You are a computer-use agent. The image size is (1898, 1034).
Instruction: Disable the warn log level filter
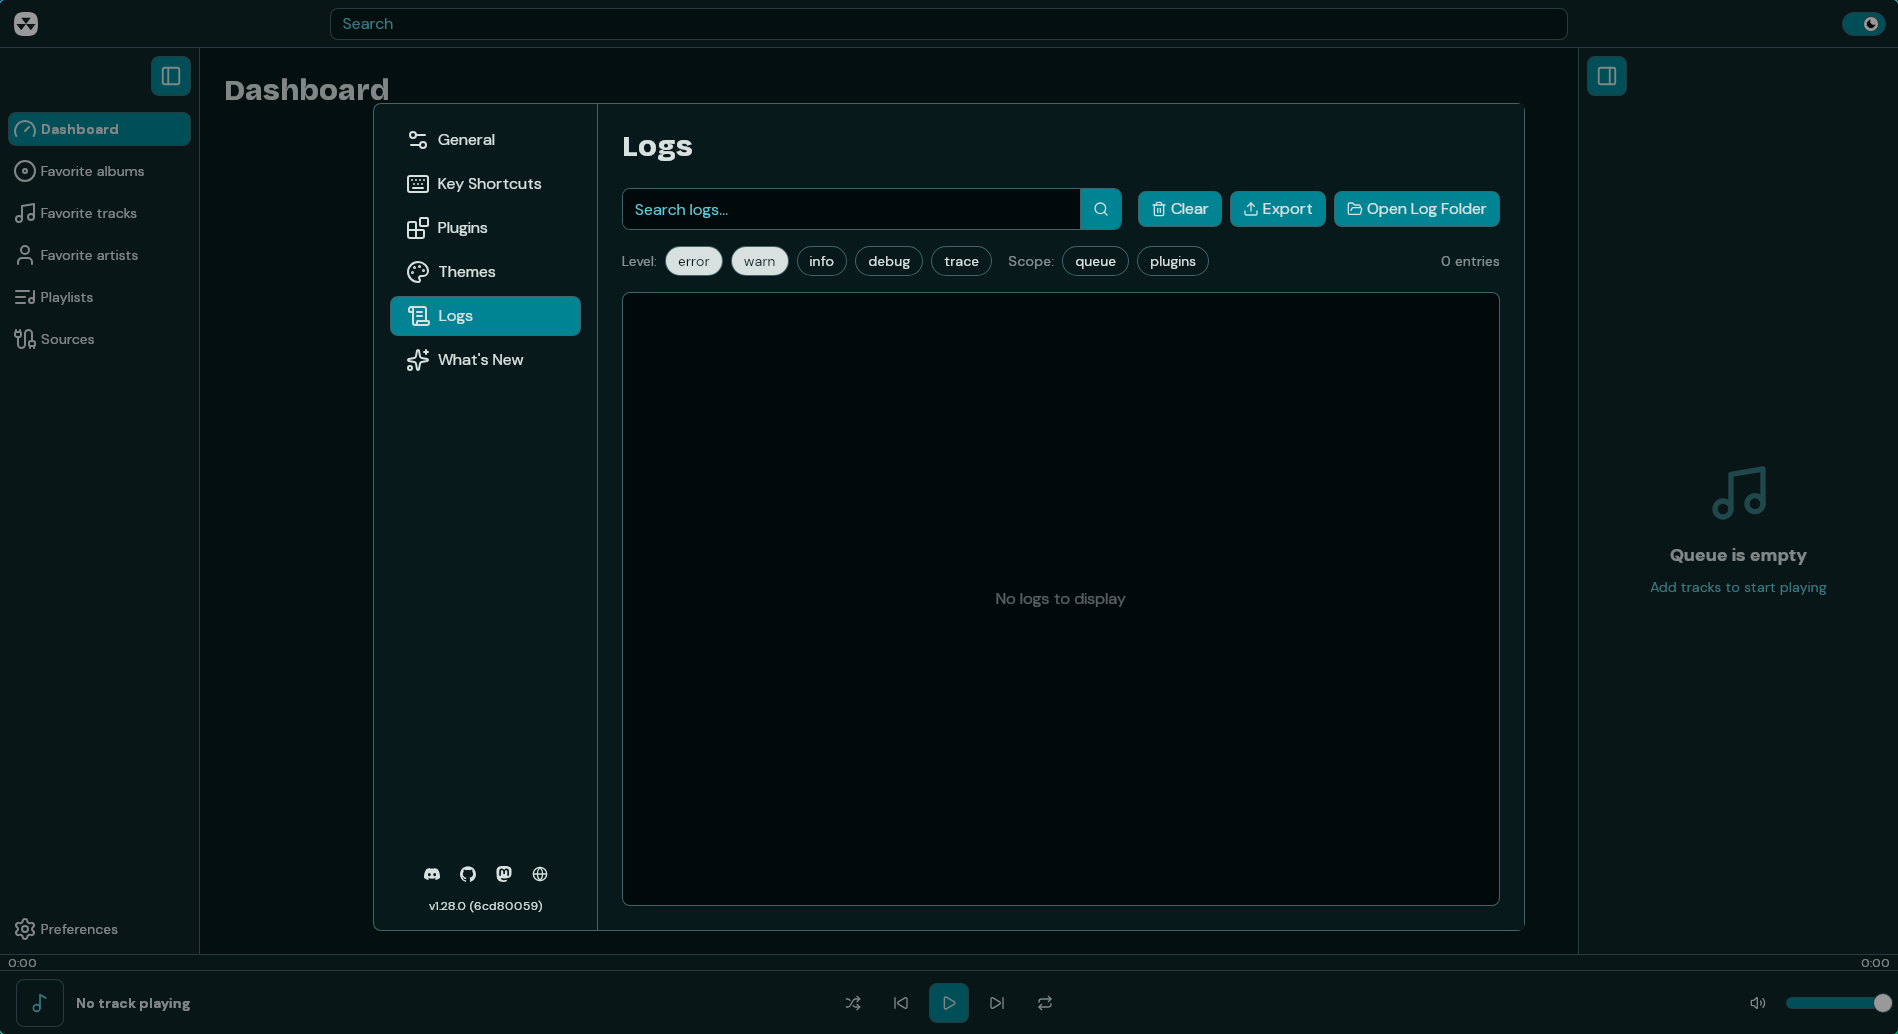(759, 260)
